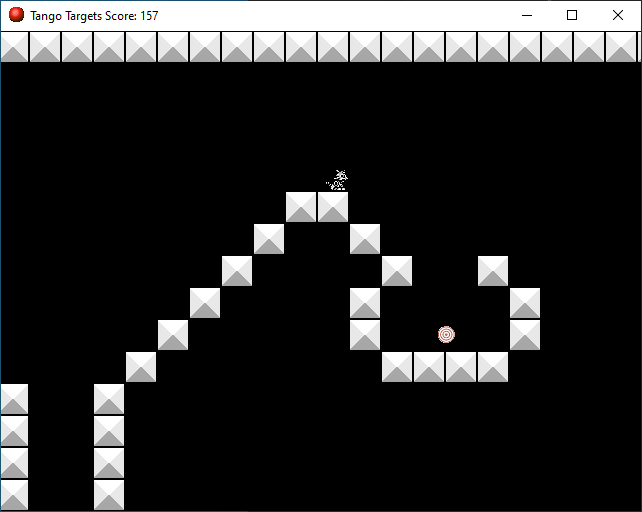Close the Tango Targets window
The width and height of the screenshot is (642, 512).
click(618, 16)
